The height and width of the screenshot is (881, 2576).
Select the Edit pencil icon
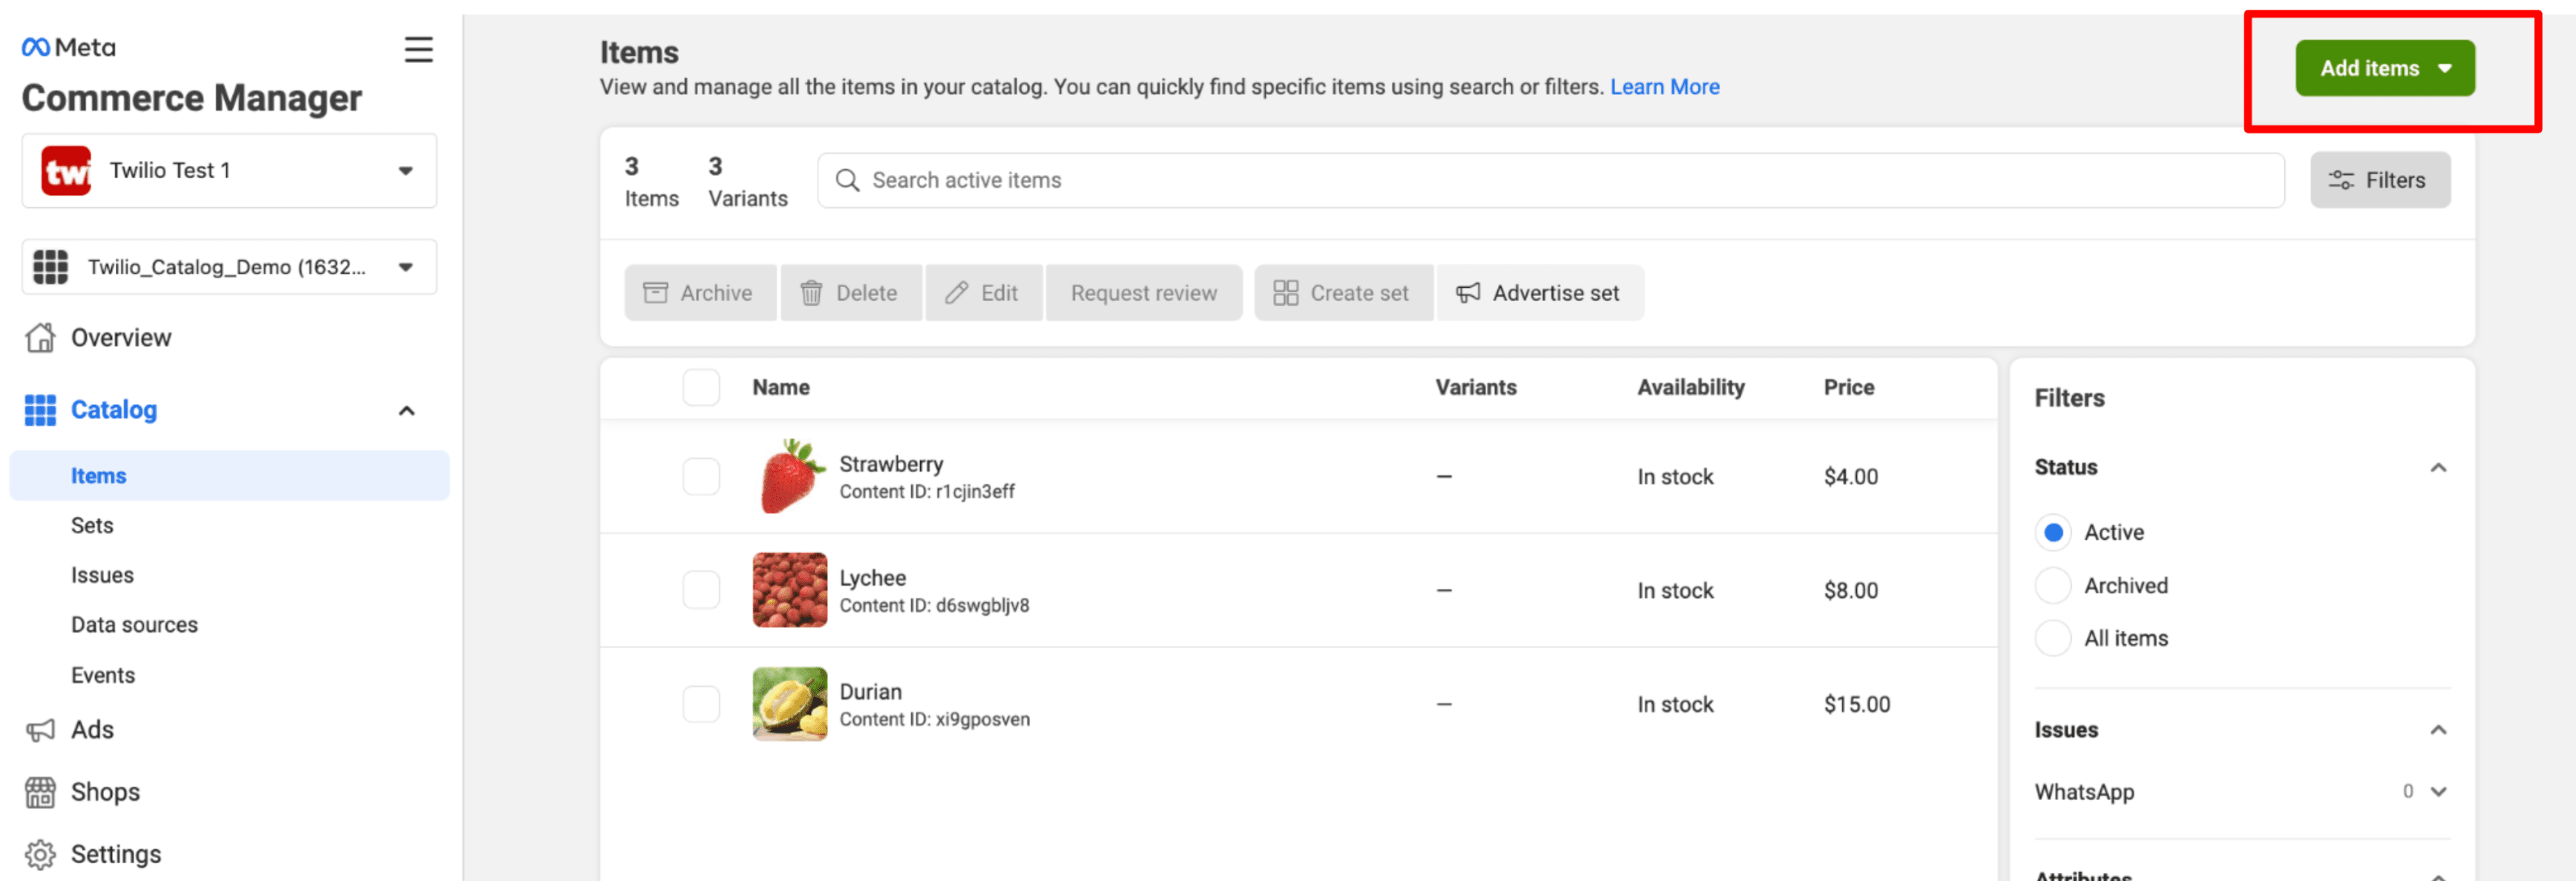tap(958, 292)
